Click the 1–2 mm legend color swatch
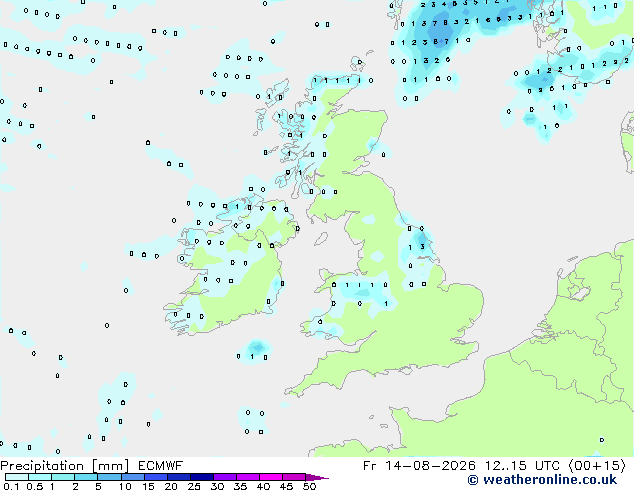This screenshot has height=490, width=634. click(63, 477)
